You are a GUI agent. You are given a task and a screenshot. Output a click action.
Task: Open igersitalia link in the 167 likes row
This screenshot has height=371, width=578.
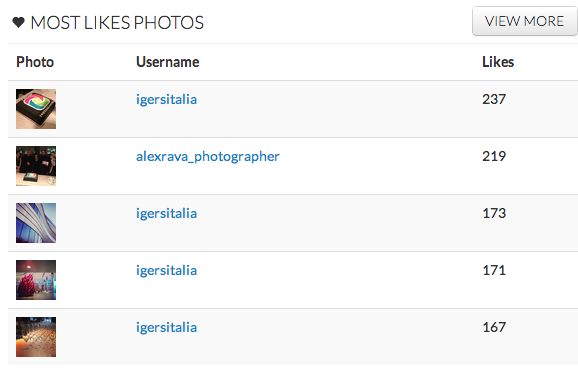[167, 327]
